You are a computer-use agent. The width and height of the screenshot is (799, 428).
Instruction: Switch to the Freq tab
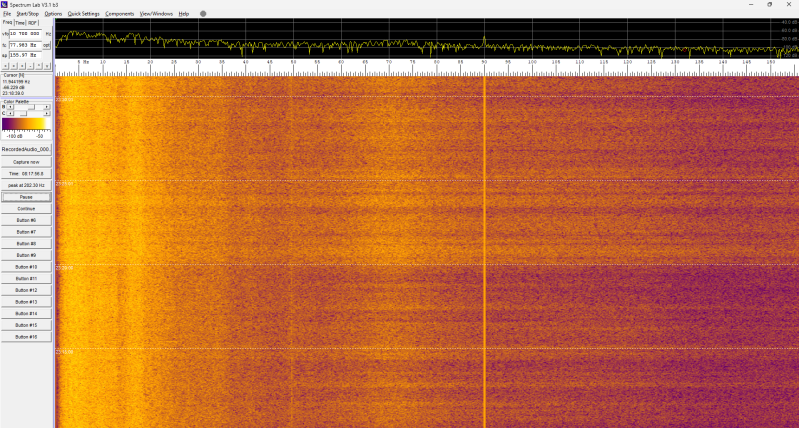[7, 22]
